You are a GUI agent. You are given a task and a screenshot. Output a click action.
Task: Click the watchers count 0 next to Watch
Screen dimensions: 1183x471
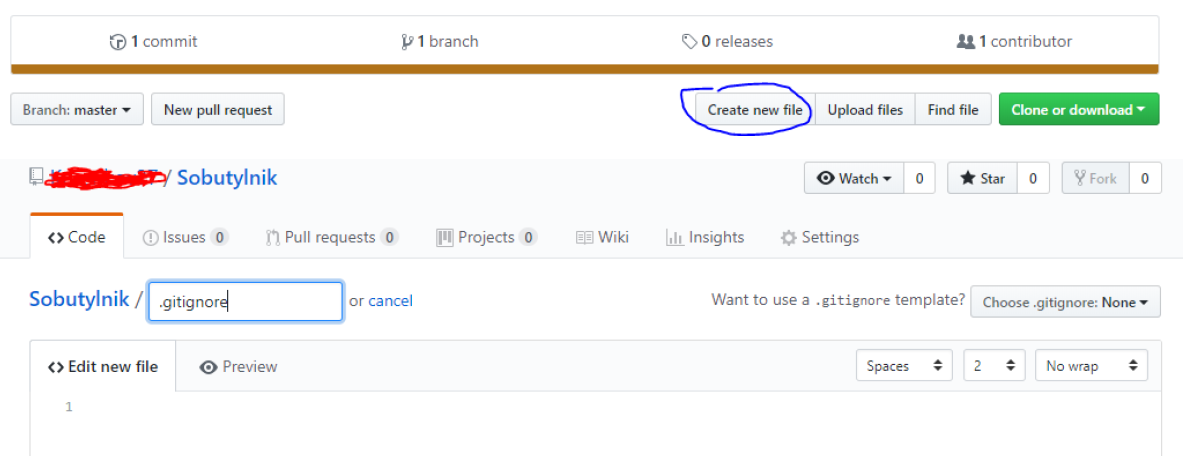point(919,178)
